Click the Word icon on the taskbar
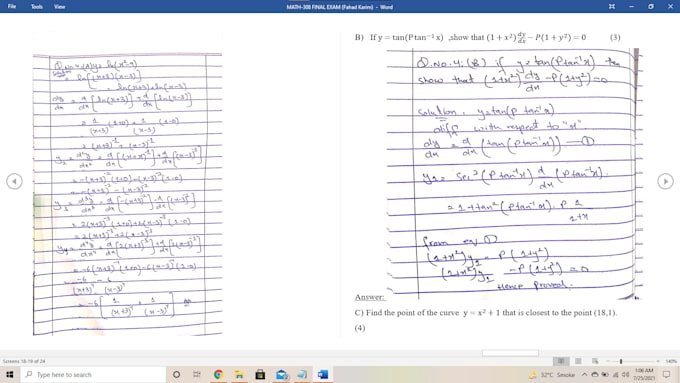This screenshot has height=383, width=680. (323, 374)
